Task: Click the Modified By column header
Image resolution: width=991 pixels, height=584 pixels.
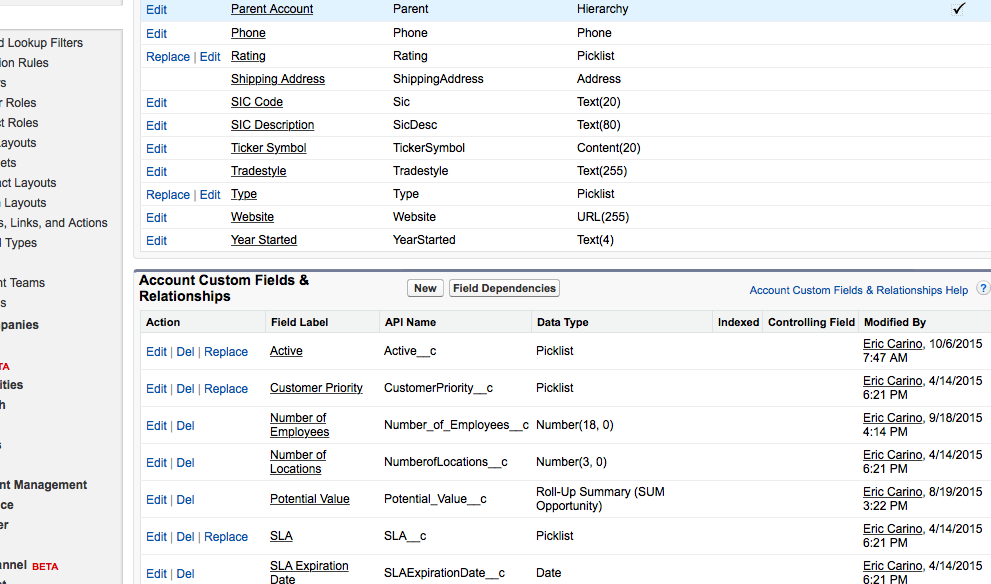Action: pyautogui.click(x=894, y=322)
